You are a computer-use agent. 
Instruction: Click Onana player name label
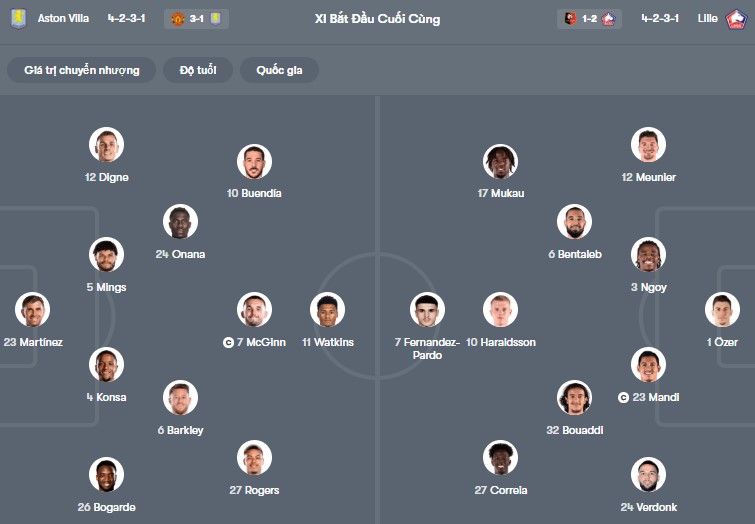tap(180, 254)
